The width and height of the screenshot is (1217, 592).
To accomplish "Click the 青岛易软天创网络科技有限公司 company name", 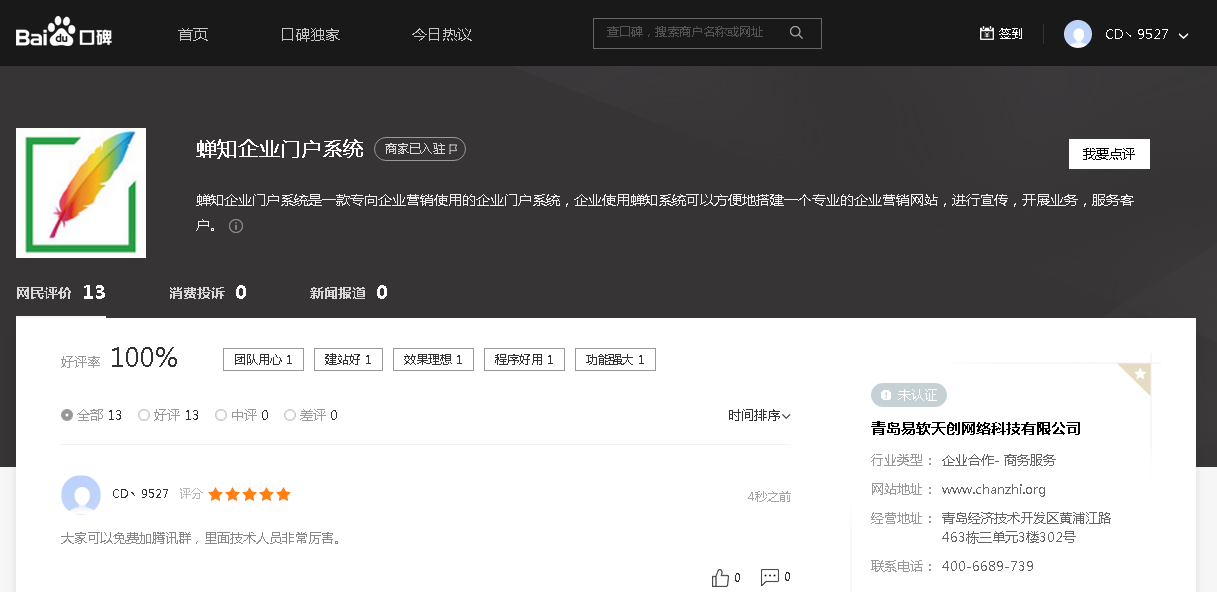I will [976, 428].
